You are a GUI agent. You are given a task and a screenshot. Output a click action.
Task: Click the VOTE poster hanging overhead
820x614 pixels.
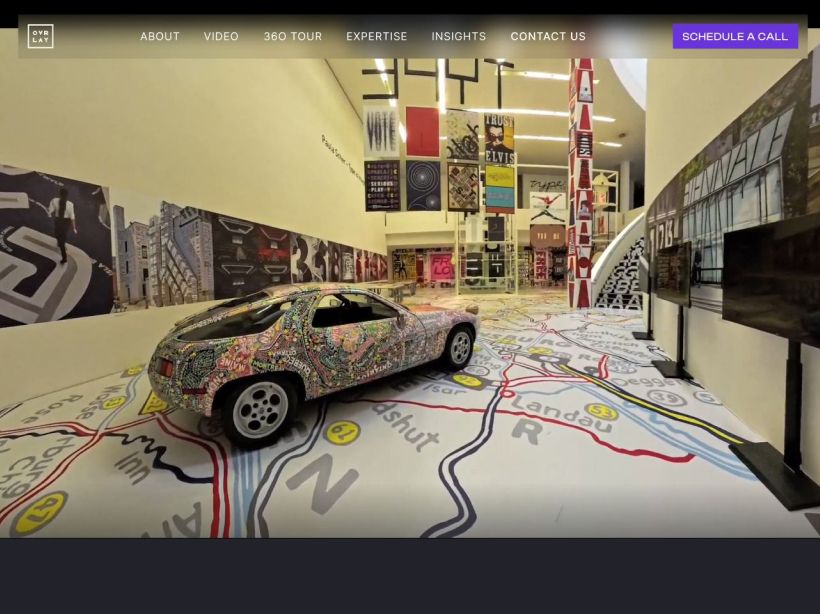(381, 131)
